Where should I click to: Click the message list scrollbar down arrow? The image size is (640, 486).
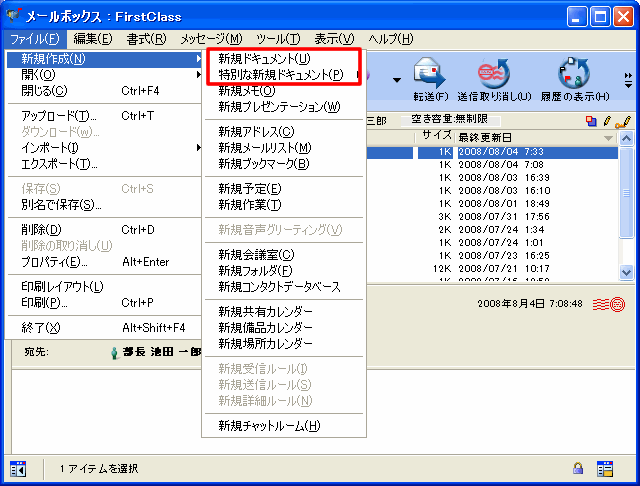click(626, 272)
